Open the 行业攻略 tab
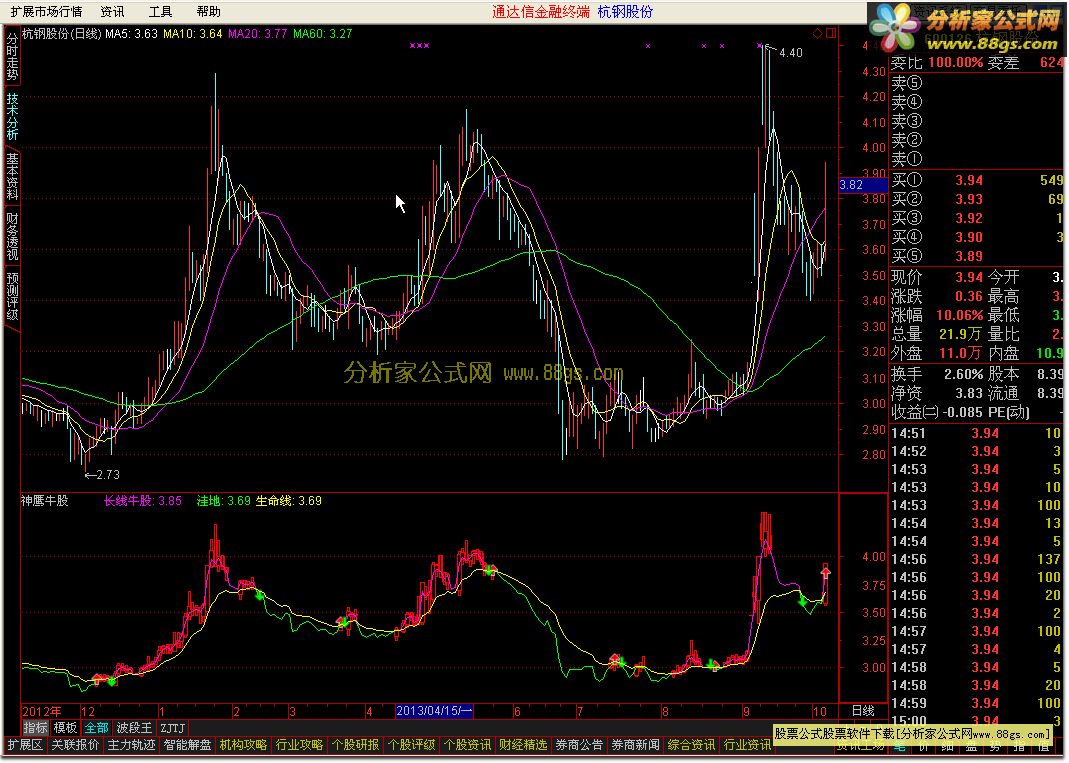Viewport: 1069px width, 763px height. (299, 745)
